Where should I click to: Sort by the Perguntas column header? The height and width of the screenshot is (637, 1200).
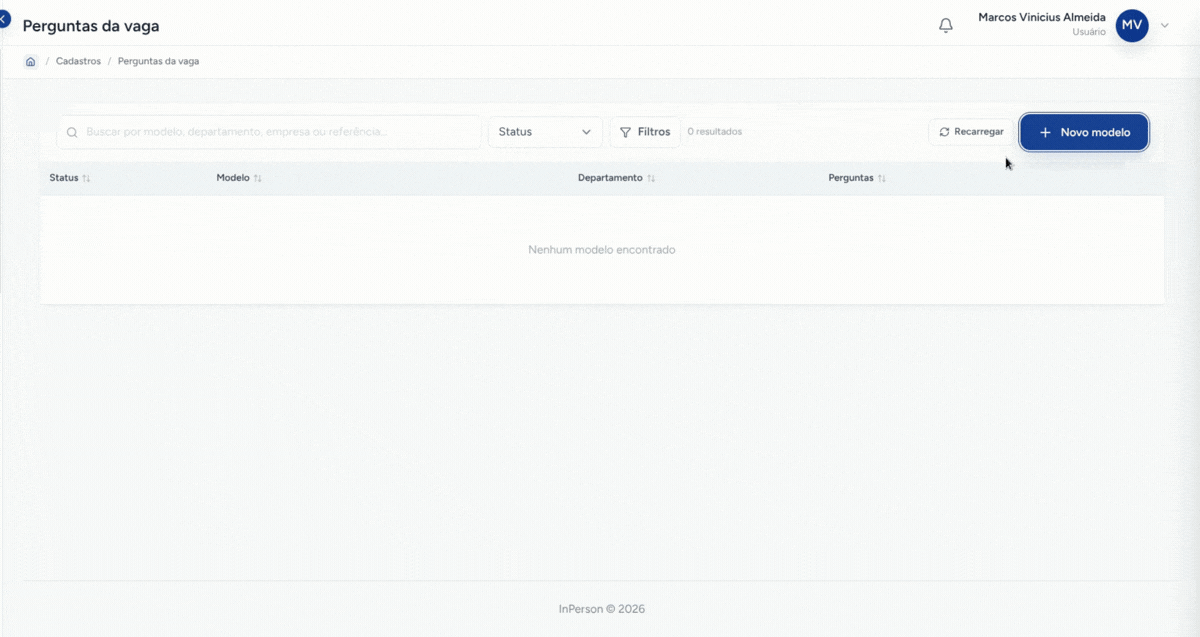(x=857, y=178)
